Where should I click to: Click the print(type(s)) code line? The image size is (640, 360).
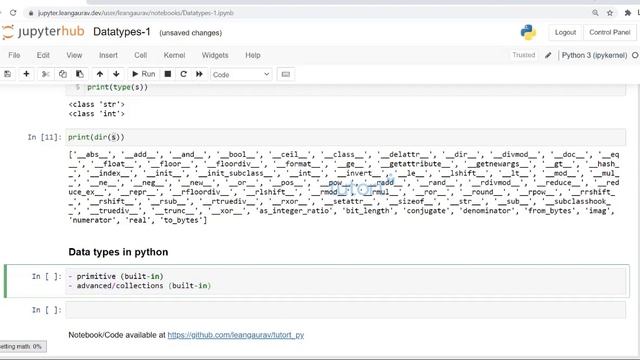coord(118,87)
